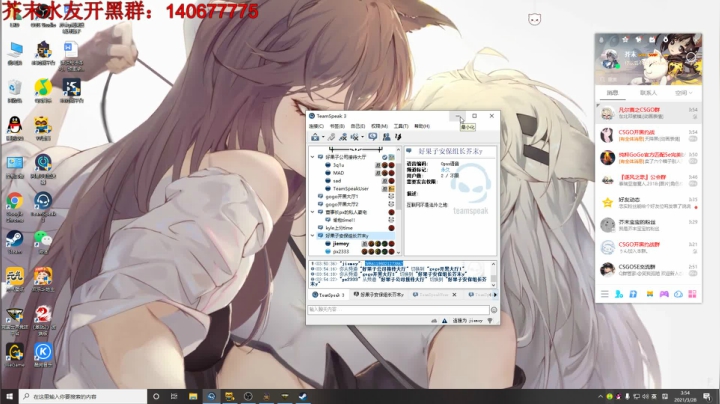The height and width of the screenshot is (404, 720).
Task: Click the connection signal icon in the TeamSpeak status bar
Action: pyautogui.click(x=490, y=321)
